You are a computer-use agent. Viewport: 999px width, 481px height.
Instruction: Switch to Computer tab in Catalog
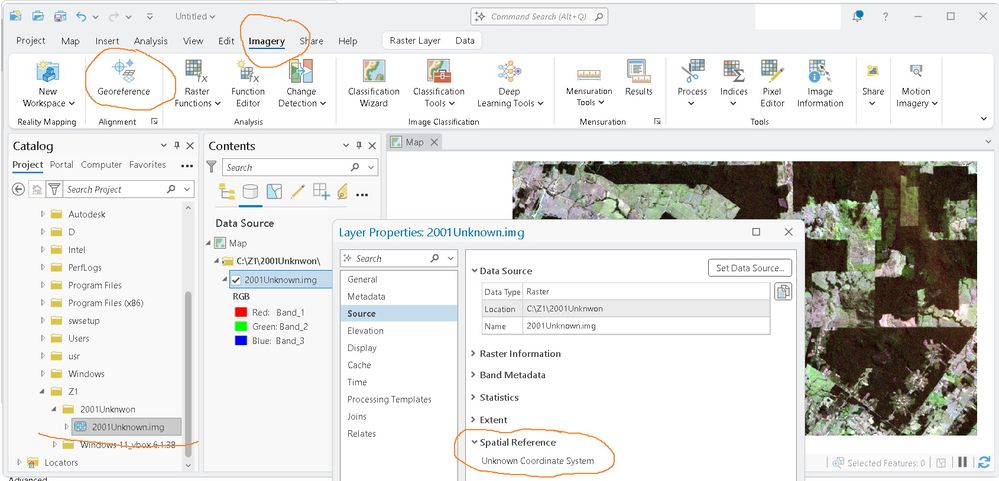(x=101, y=164)
